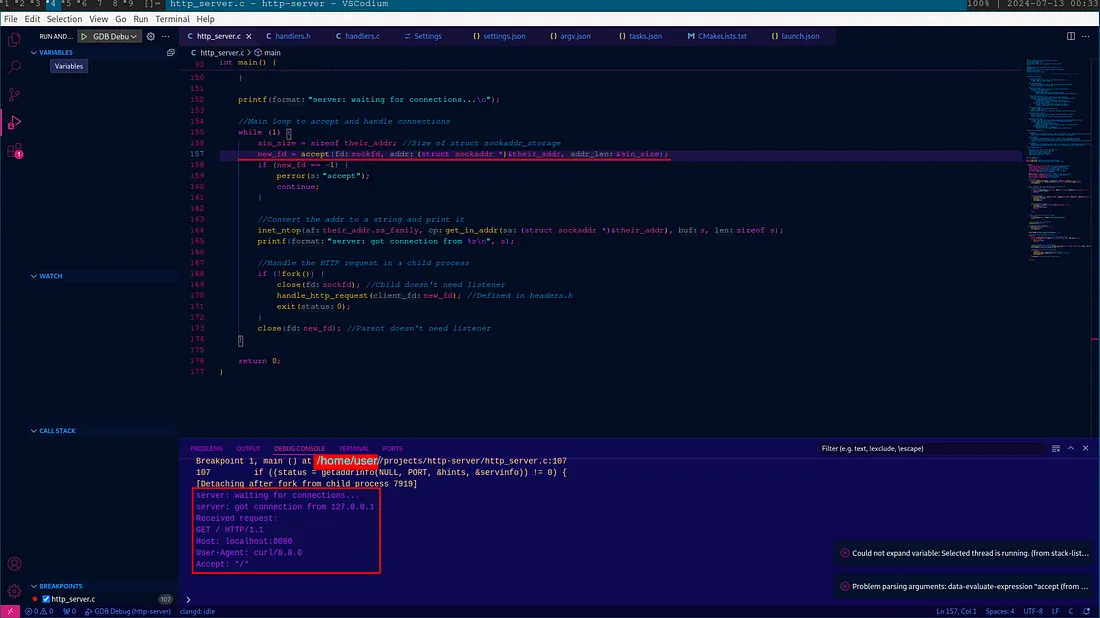Show the Ports panel tab

pos(392,449)
